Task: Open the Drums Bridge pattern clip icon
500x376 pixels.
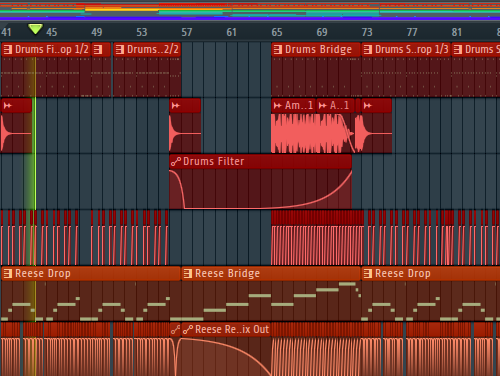Action: click(x=278, y=50)
